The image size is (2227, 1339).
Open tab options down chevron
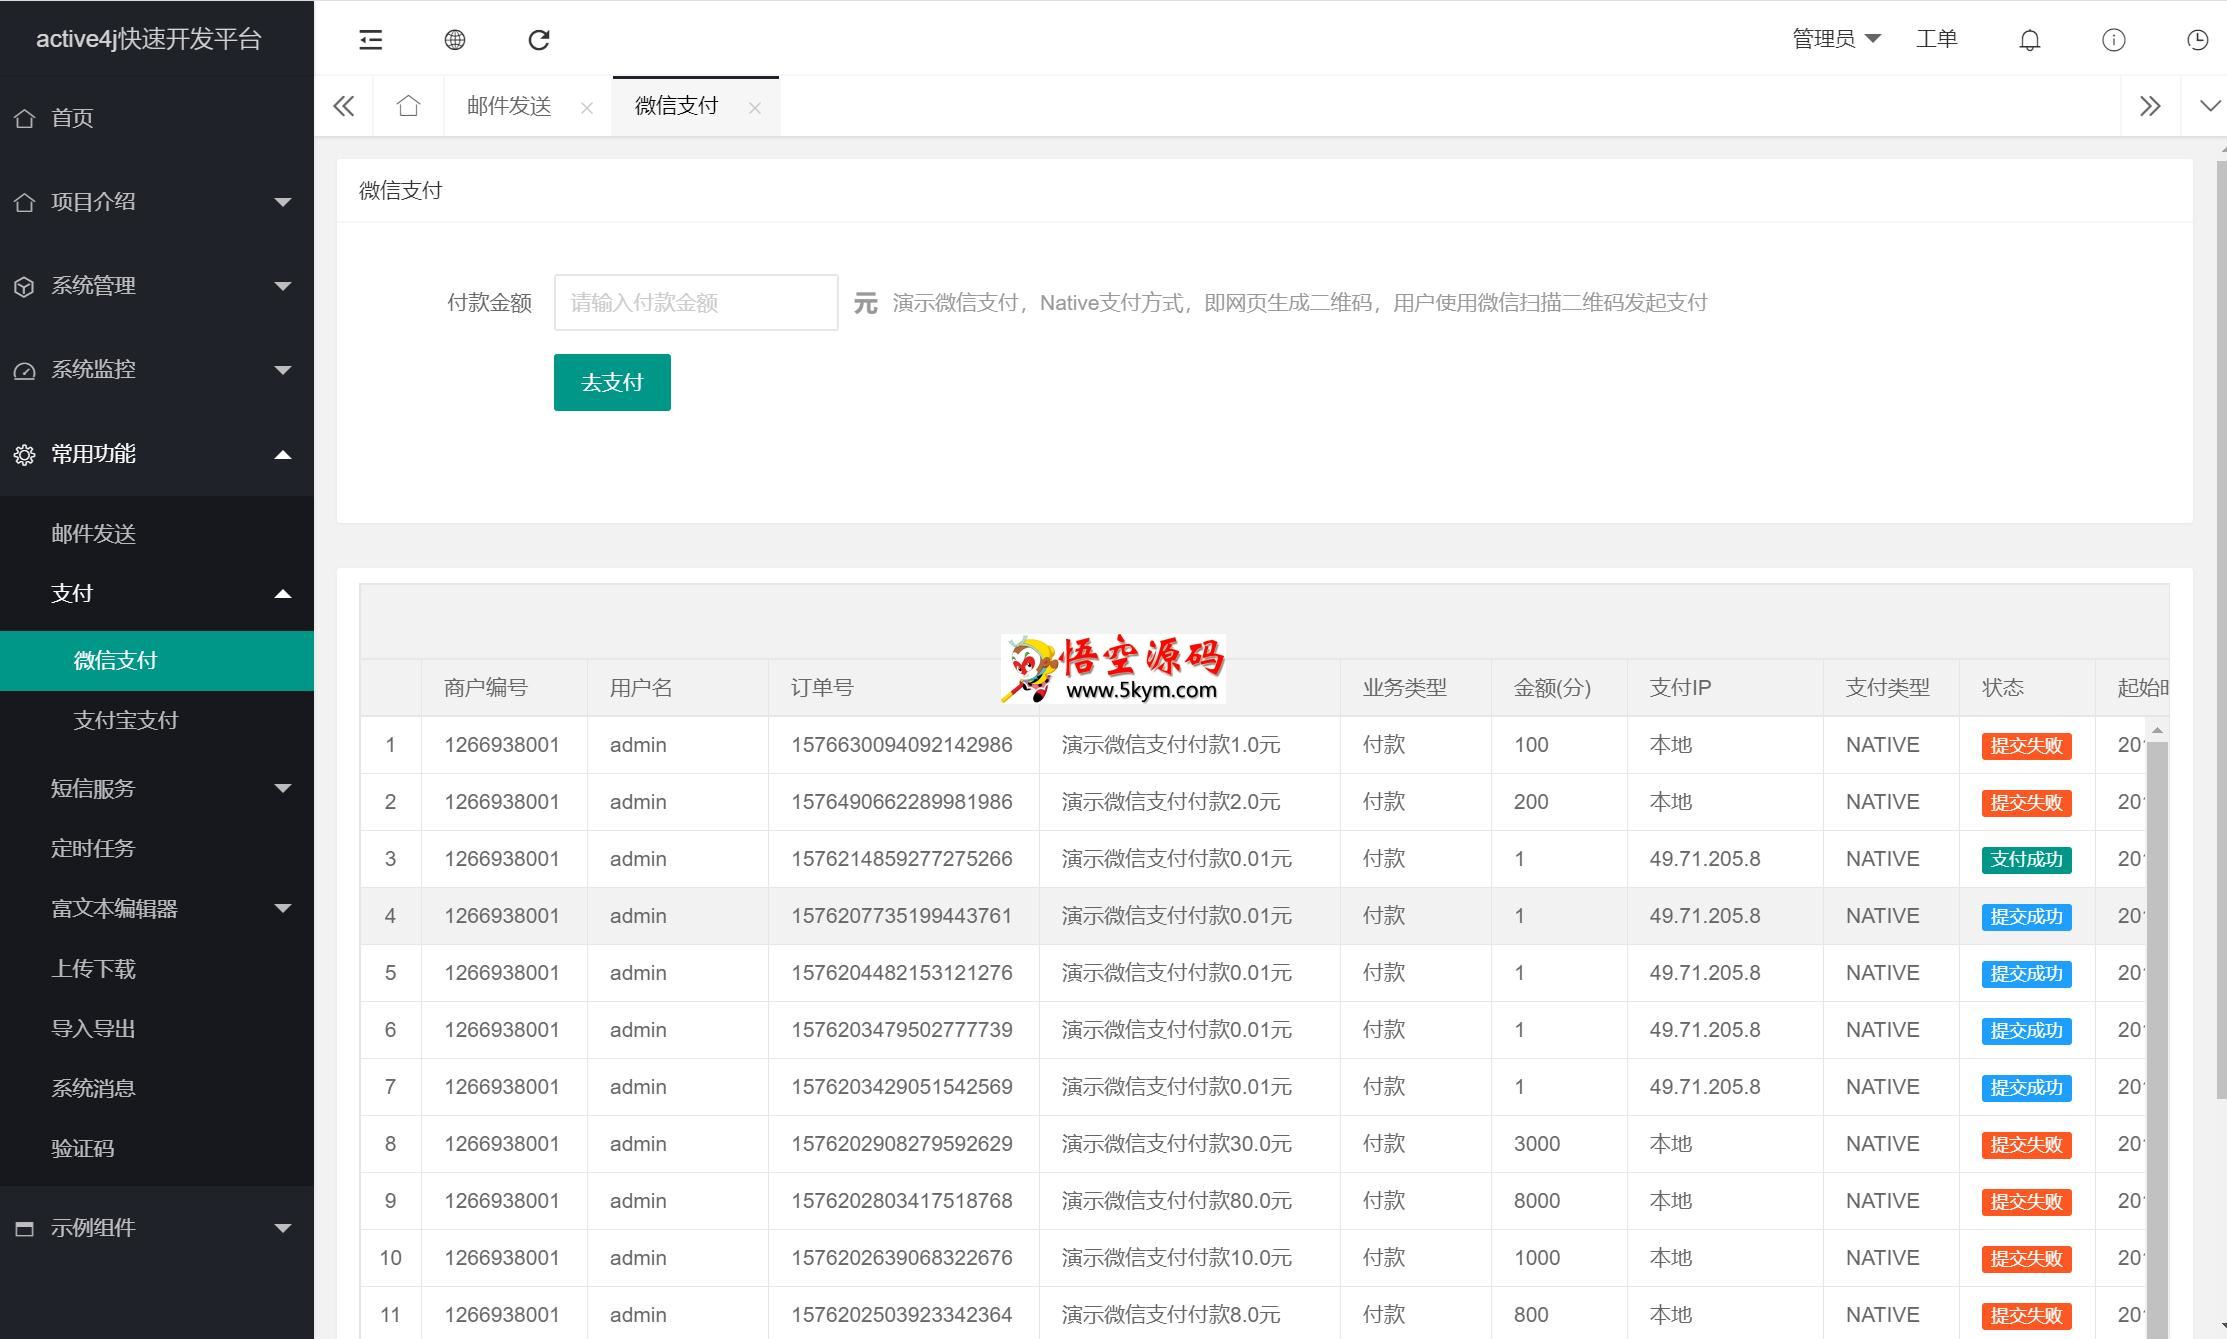pyautogui.click(x=2210, y=106)
